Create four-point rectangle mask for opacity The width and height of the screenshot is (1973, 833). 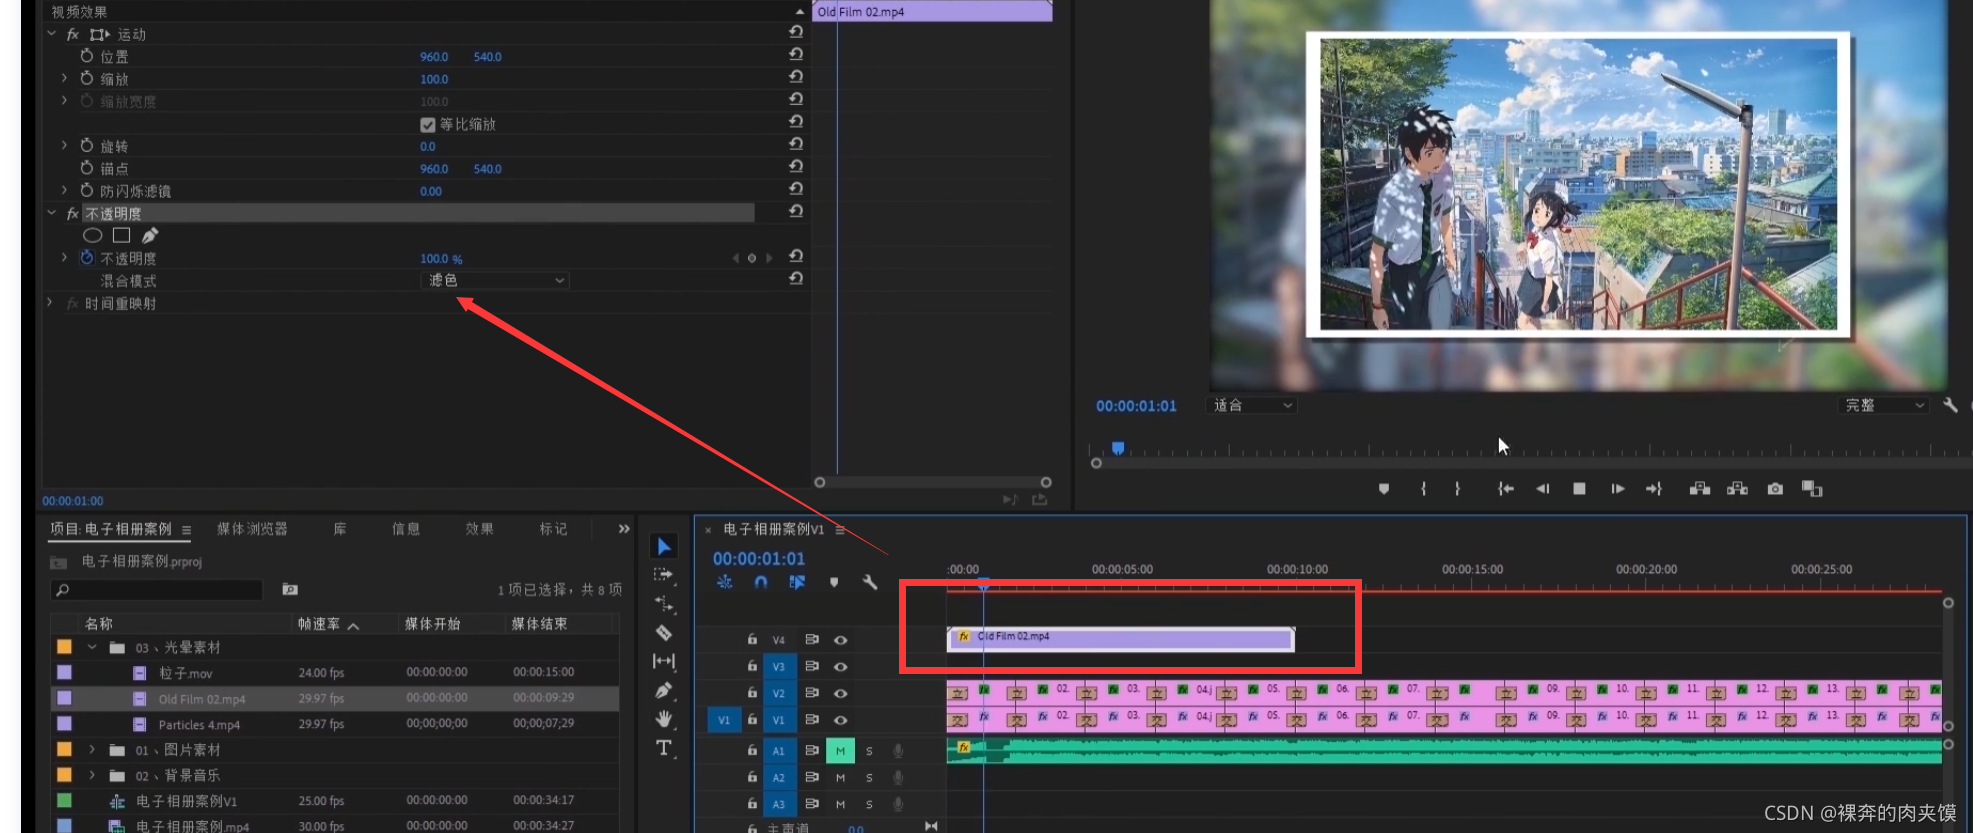[122, 235]
